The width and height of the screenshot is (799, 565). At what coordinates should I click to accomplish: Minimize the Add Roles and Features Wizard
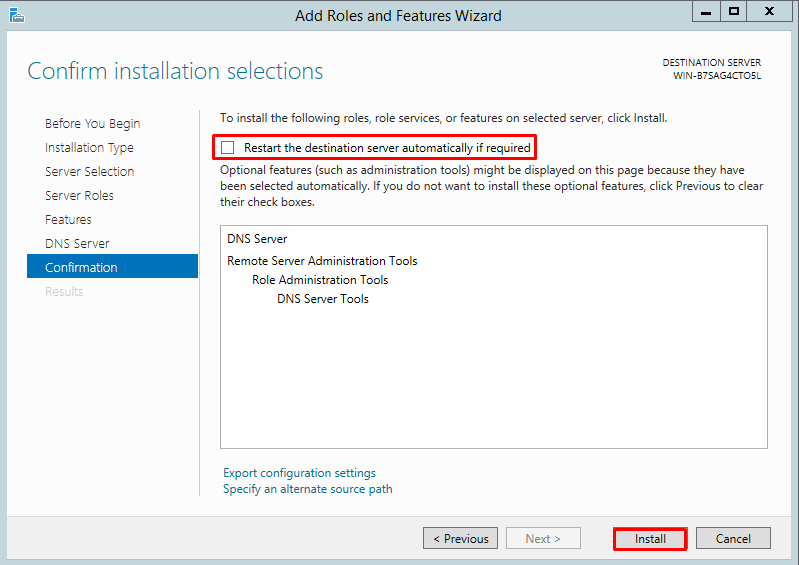click(x=707, y=12)
